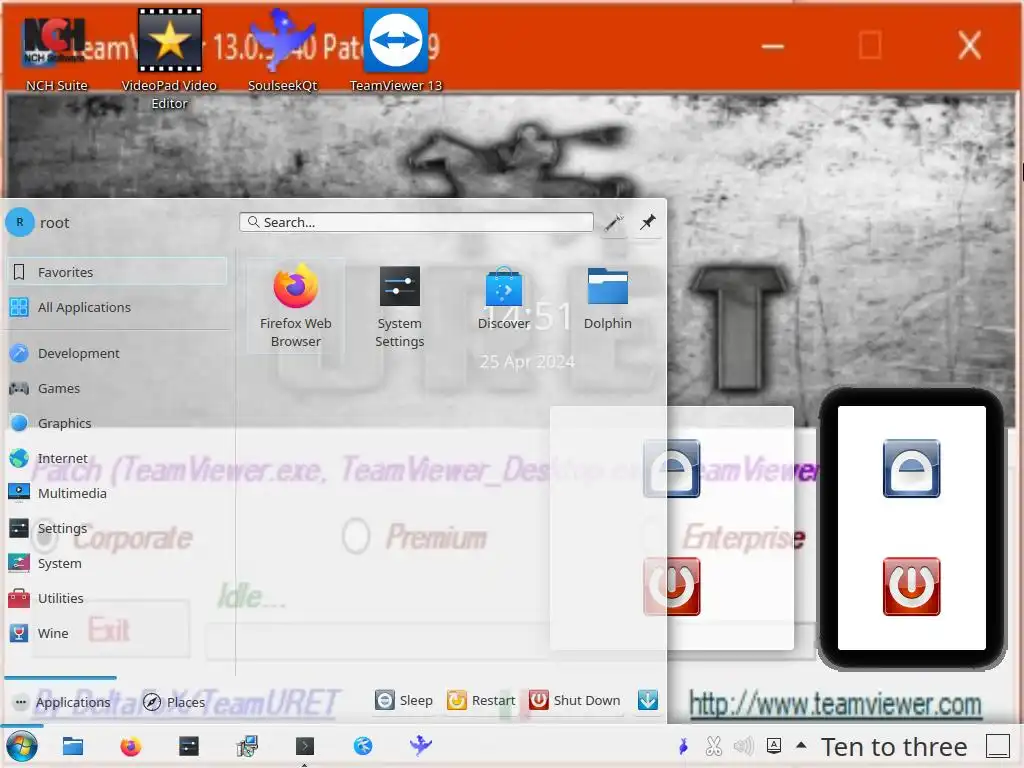Open the System category
This screenshot has width=1024, height=768.
tap(116, 563)
